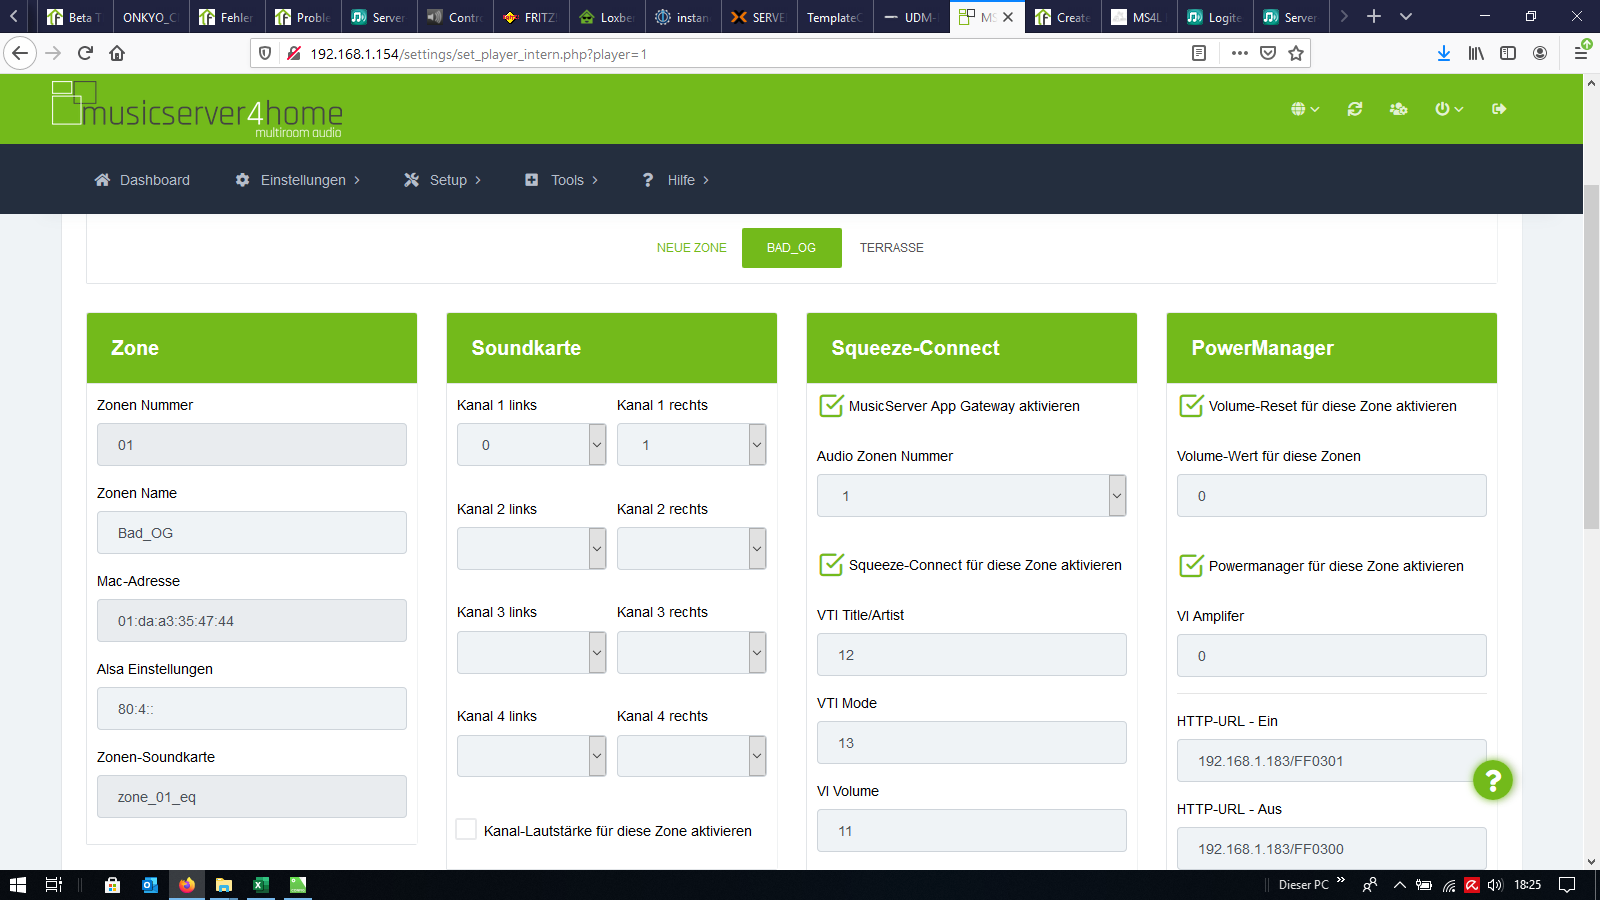This screenshot has width=1600, height=900.
Task: Click the volume speaker icon in system tray
Action: (1495, 885)
